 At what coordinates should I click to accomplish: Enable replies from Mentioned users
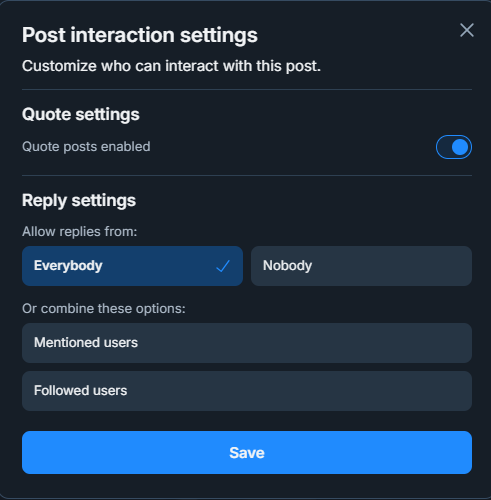[x=247, y=343]
